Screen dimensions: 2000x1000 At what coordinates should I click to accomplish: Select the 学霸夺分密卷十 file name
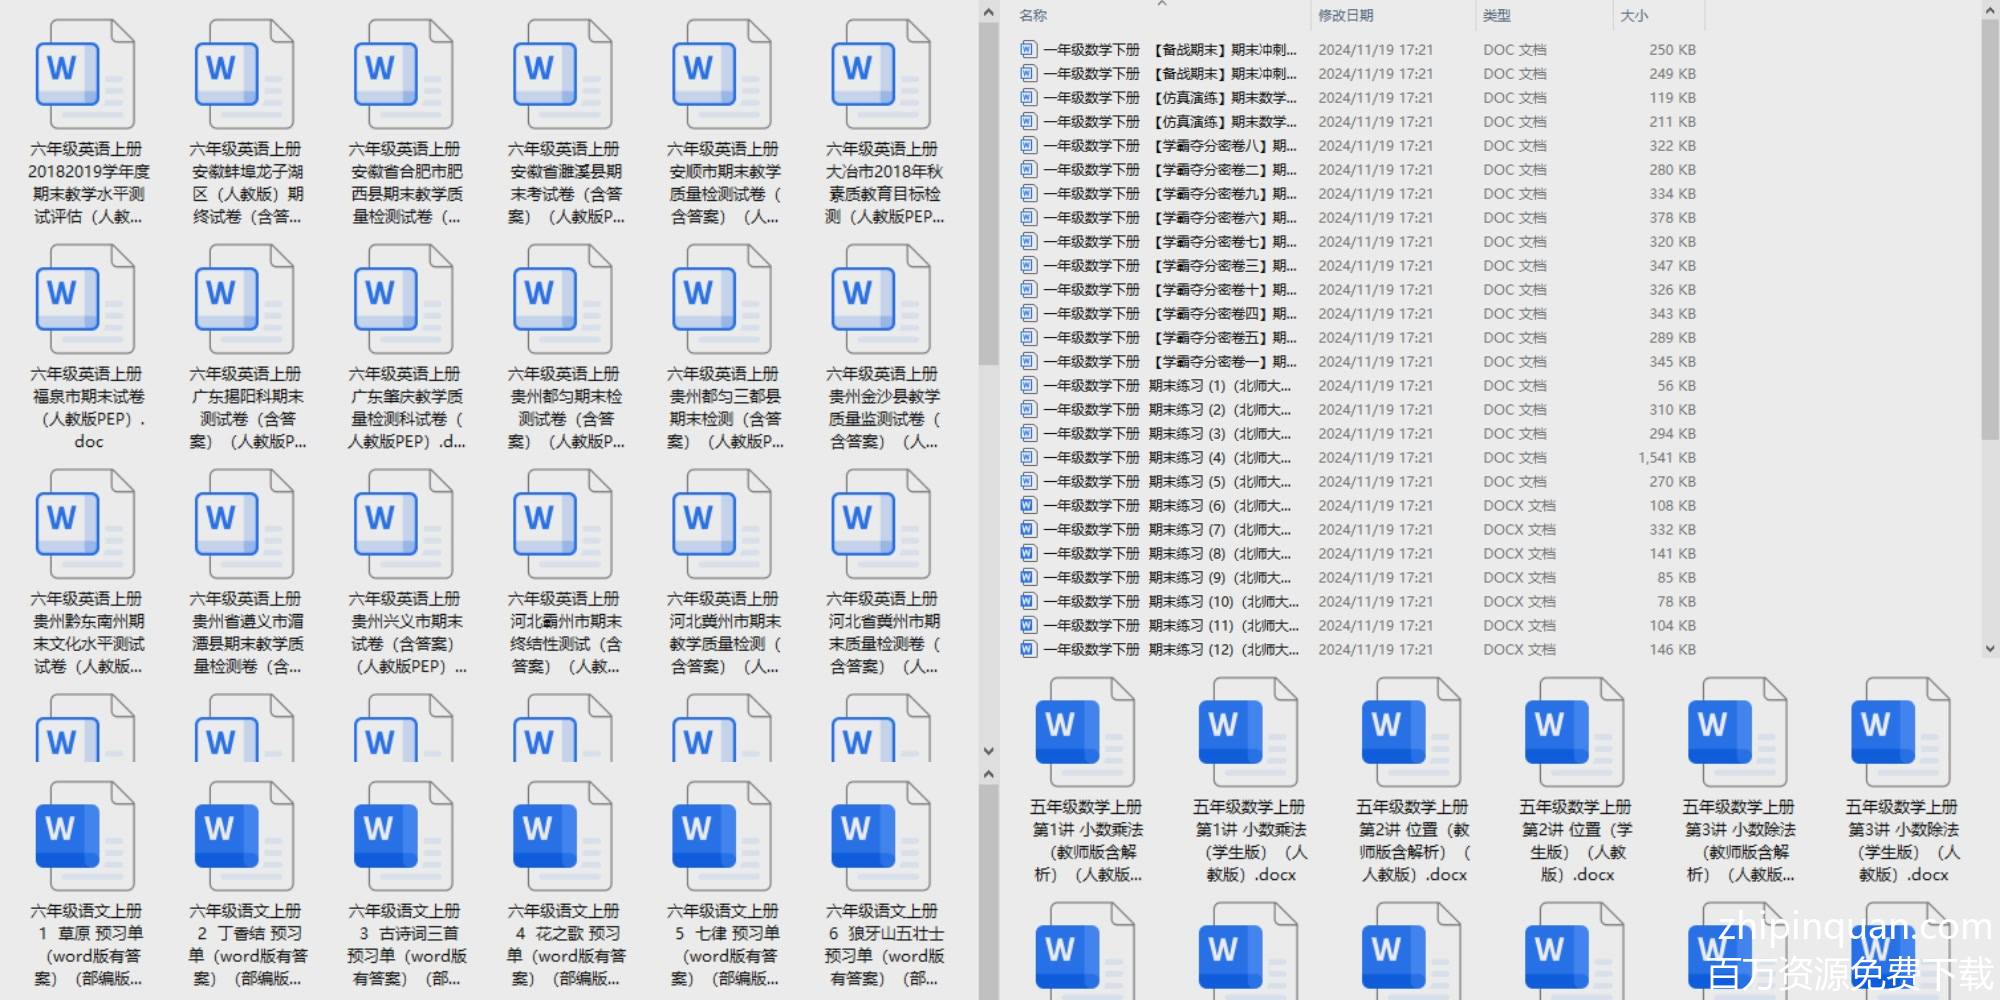[x=1169, y=289]
